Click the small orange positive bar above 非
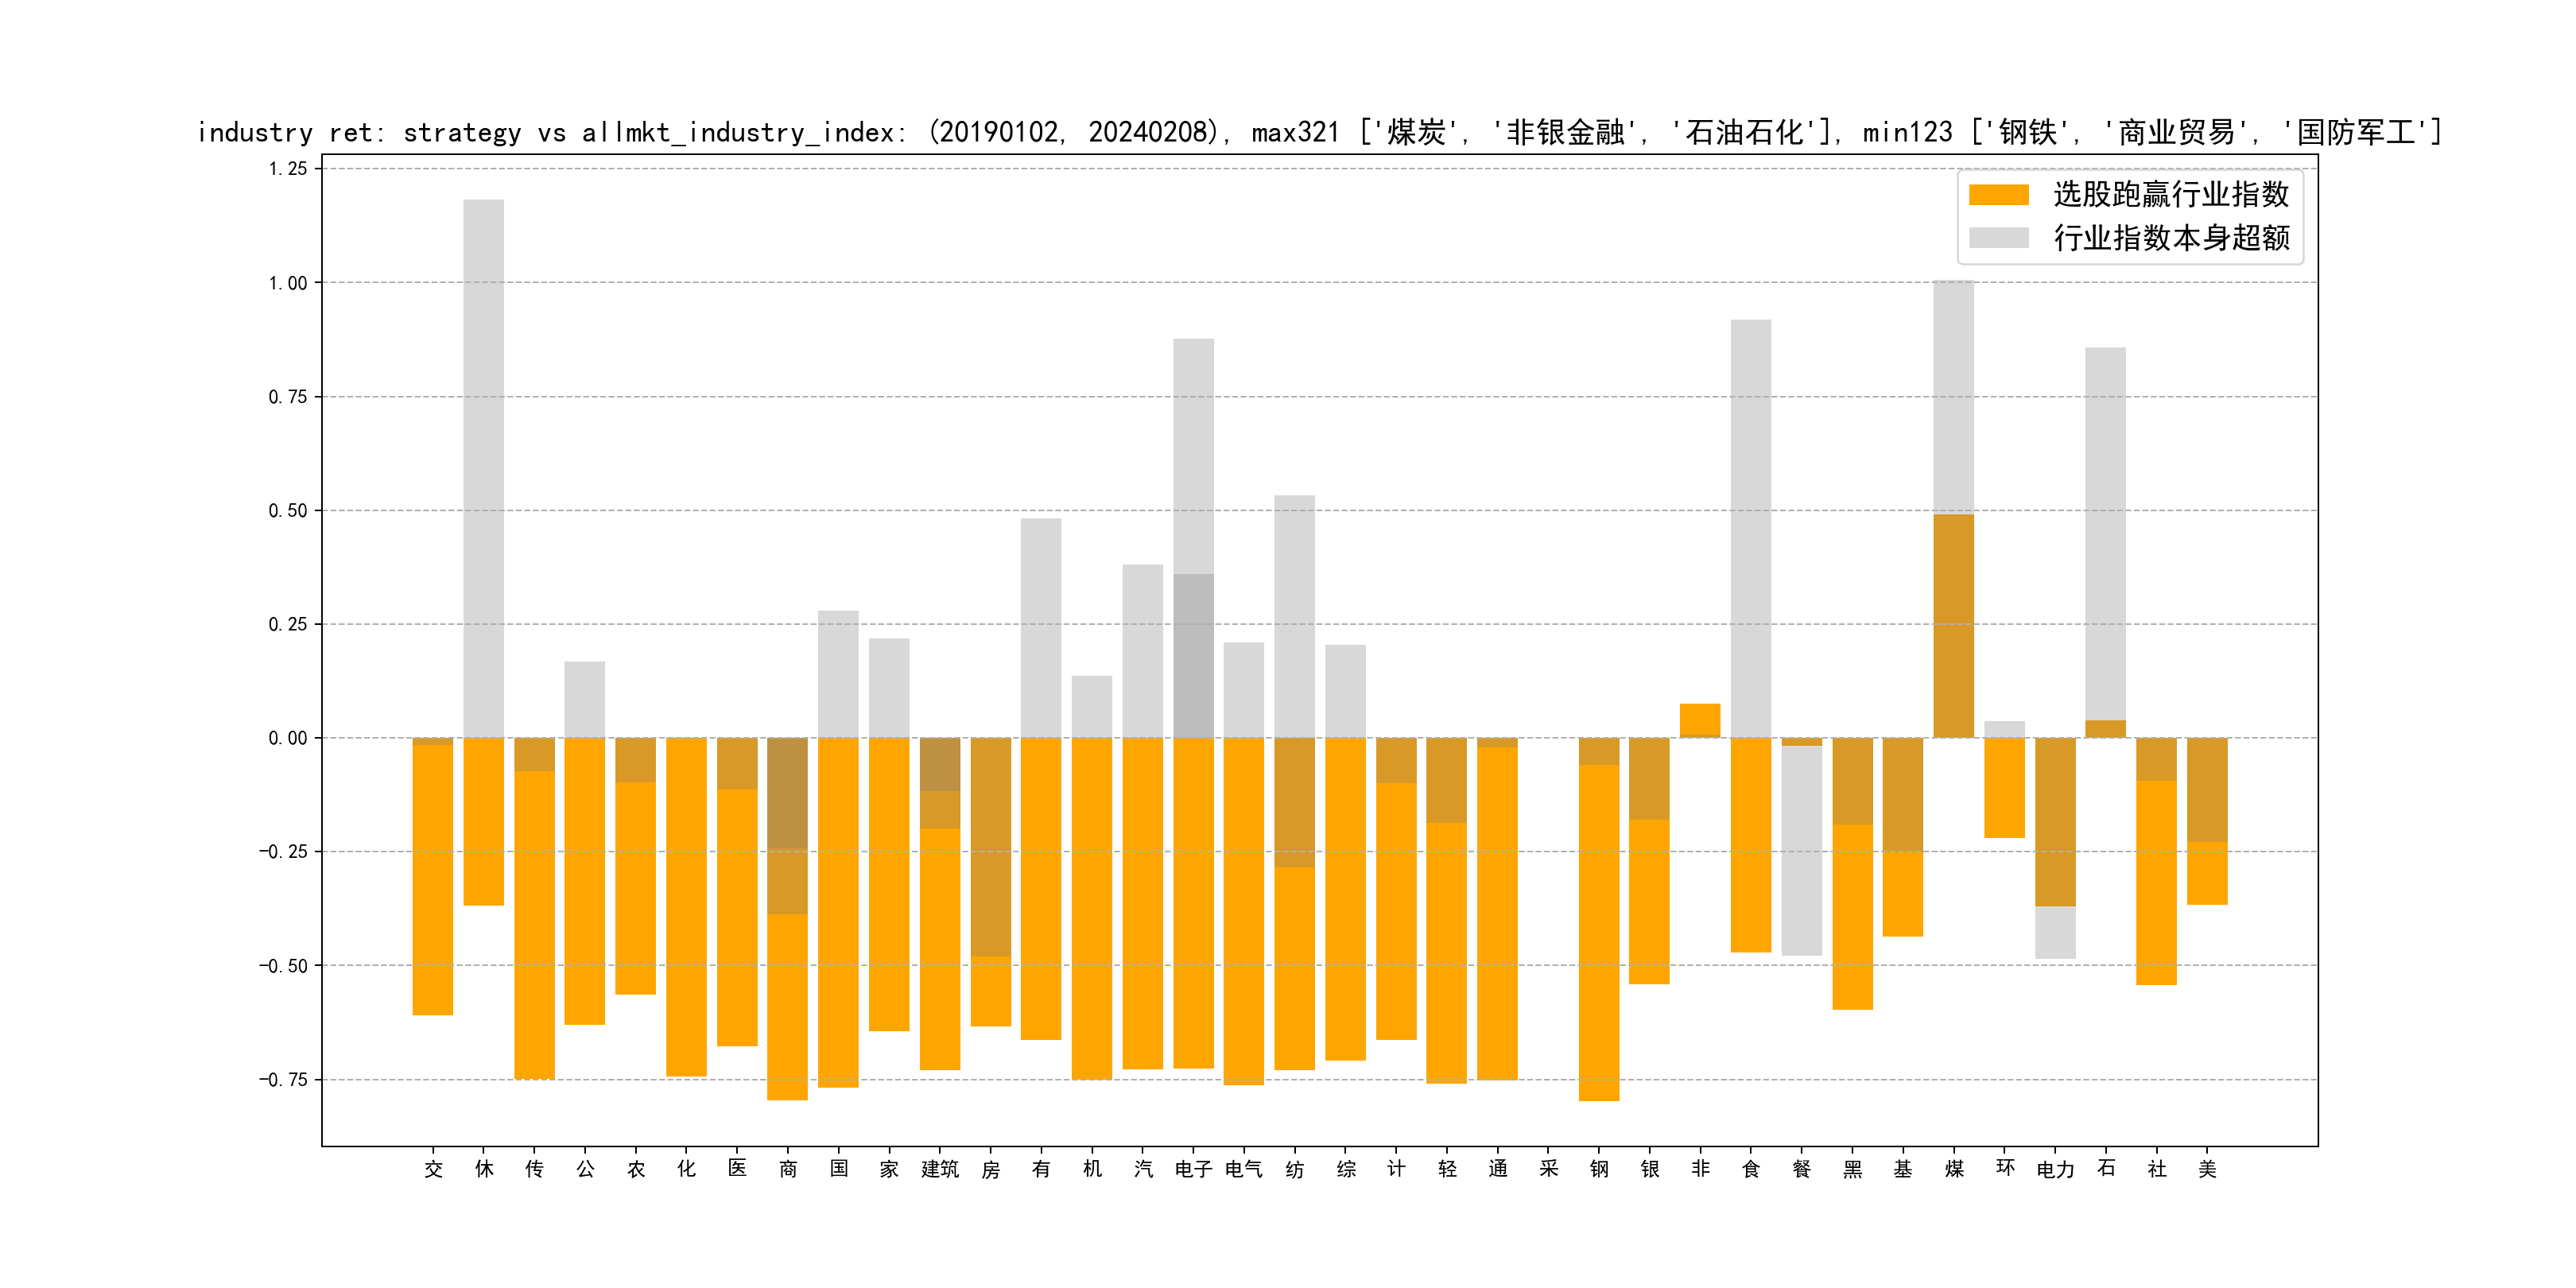The width and height of the screenshot is (2576, 1288). coord(1700,719)
